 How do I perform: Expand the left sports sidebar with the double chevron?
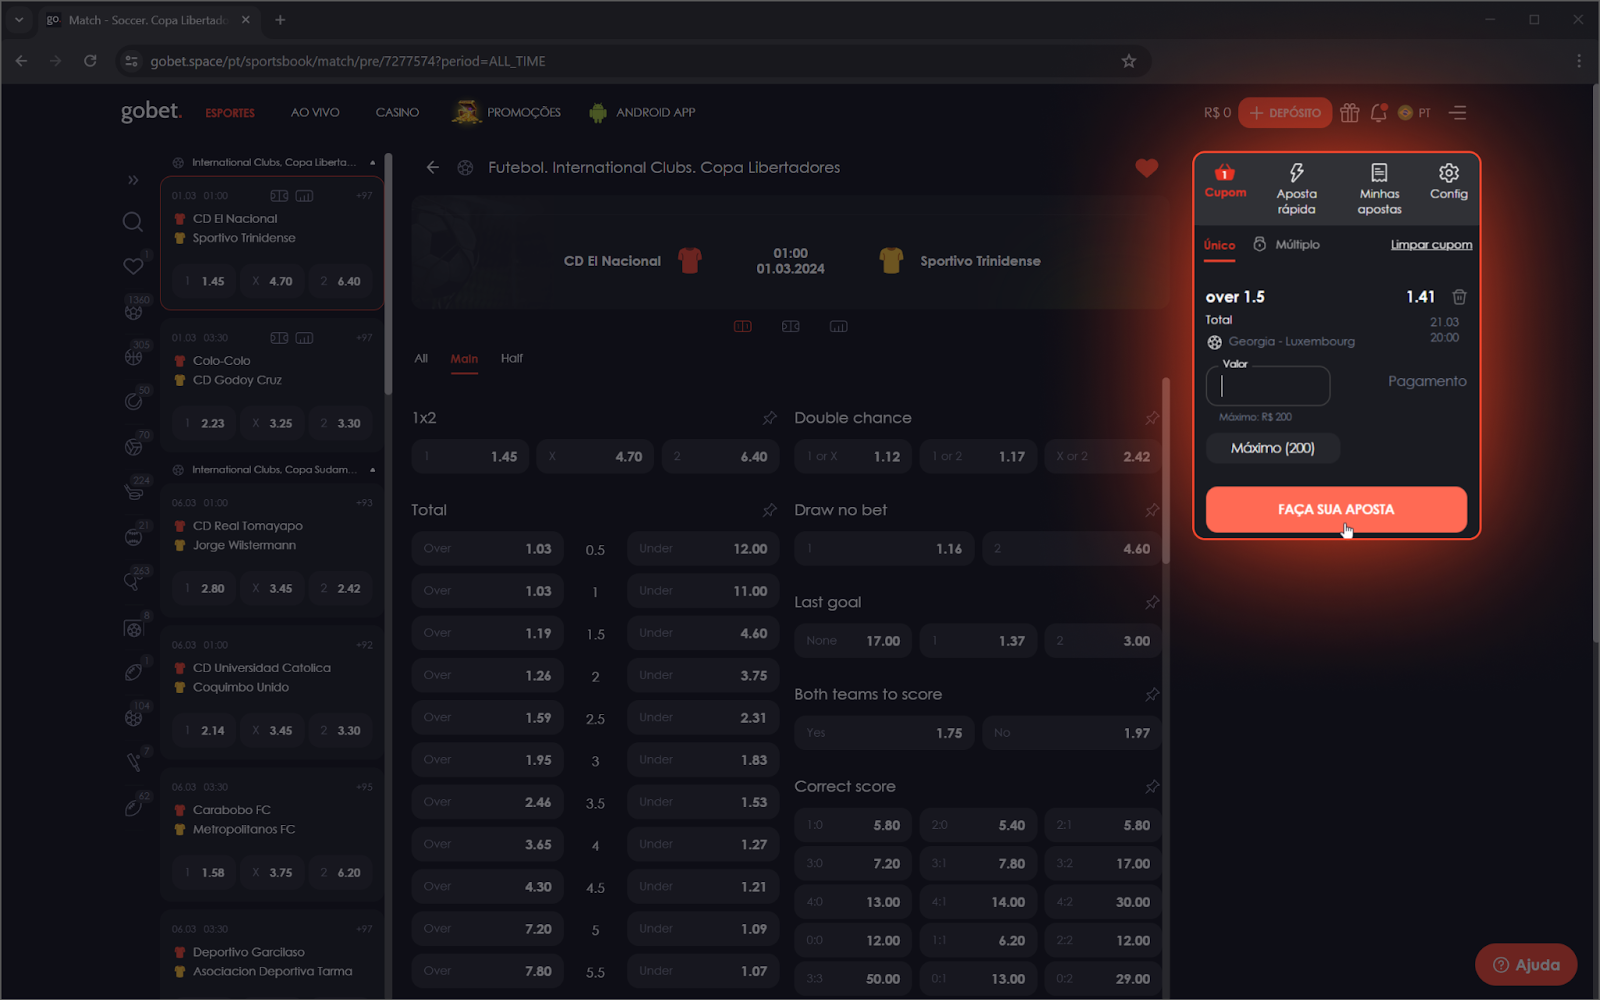click(133, 180)
